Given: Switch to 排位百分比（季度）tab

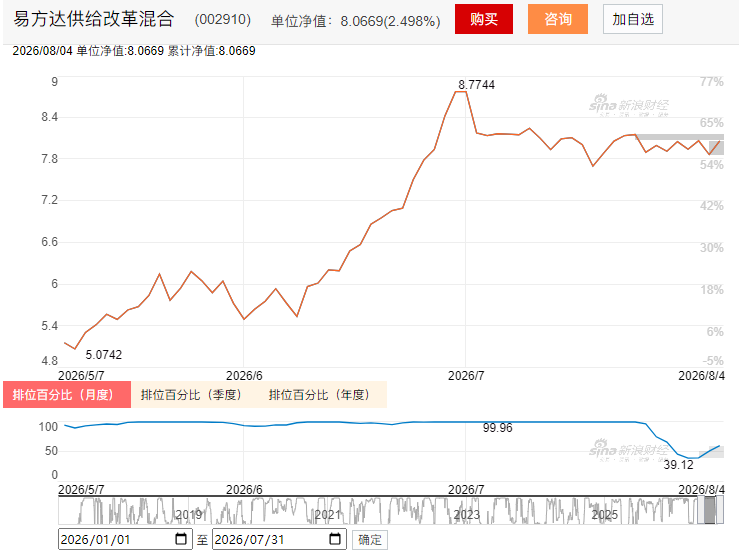Looking at the screenshot, I should coord(191,394).
